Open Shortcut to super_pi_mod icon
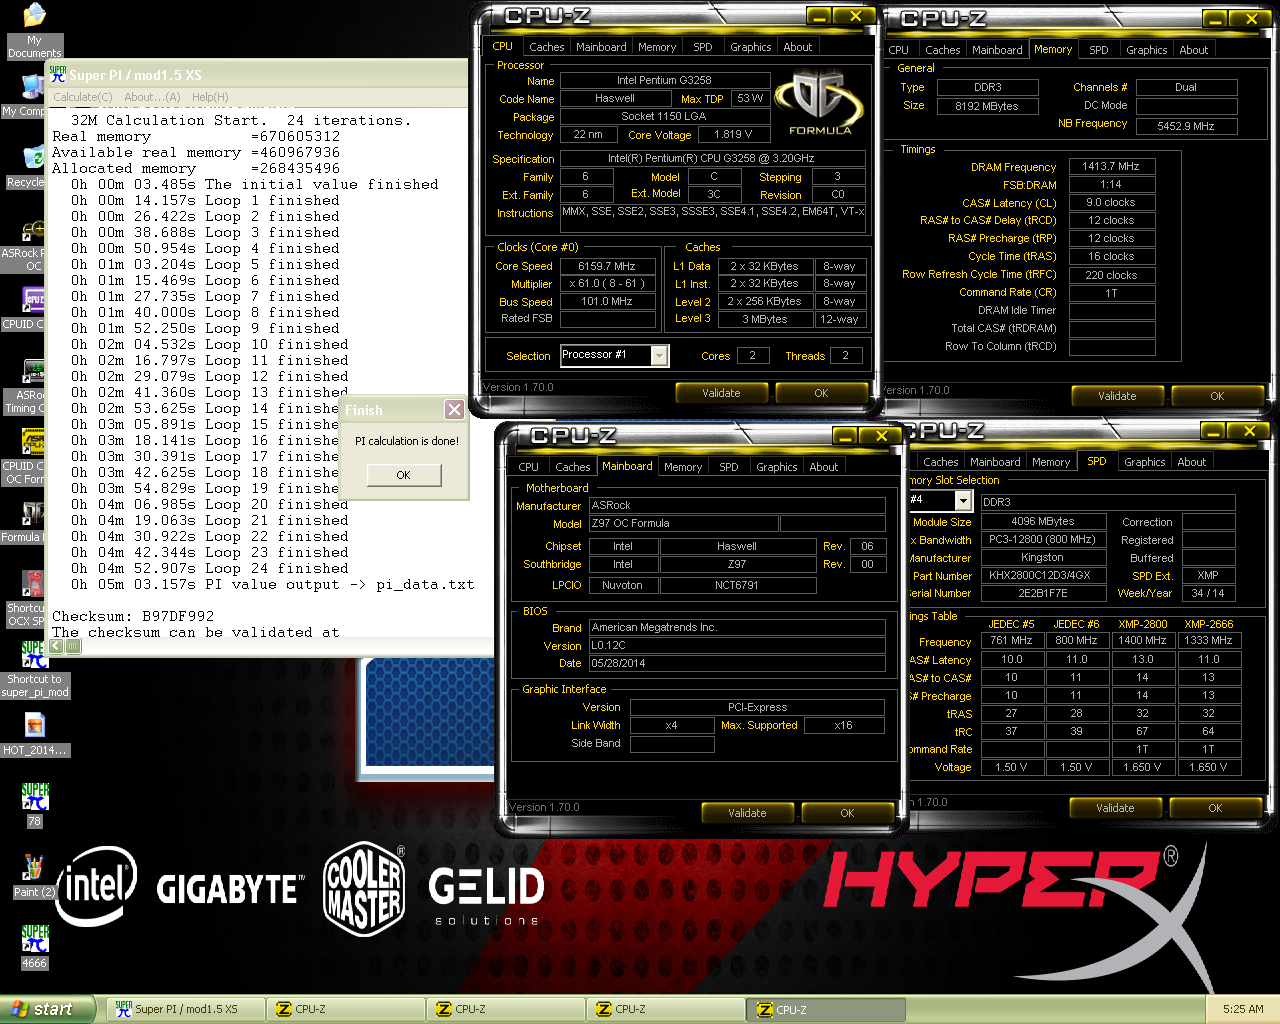 pyautogui.click(x=34, y=669)
